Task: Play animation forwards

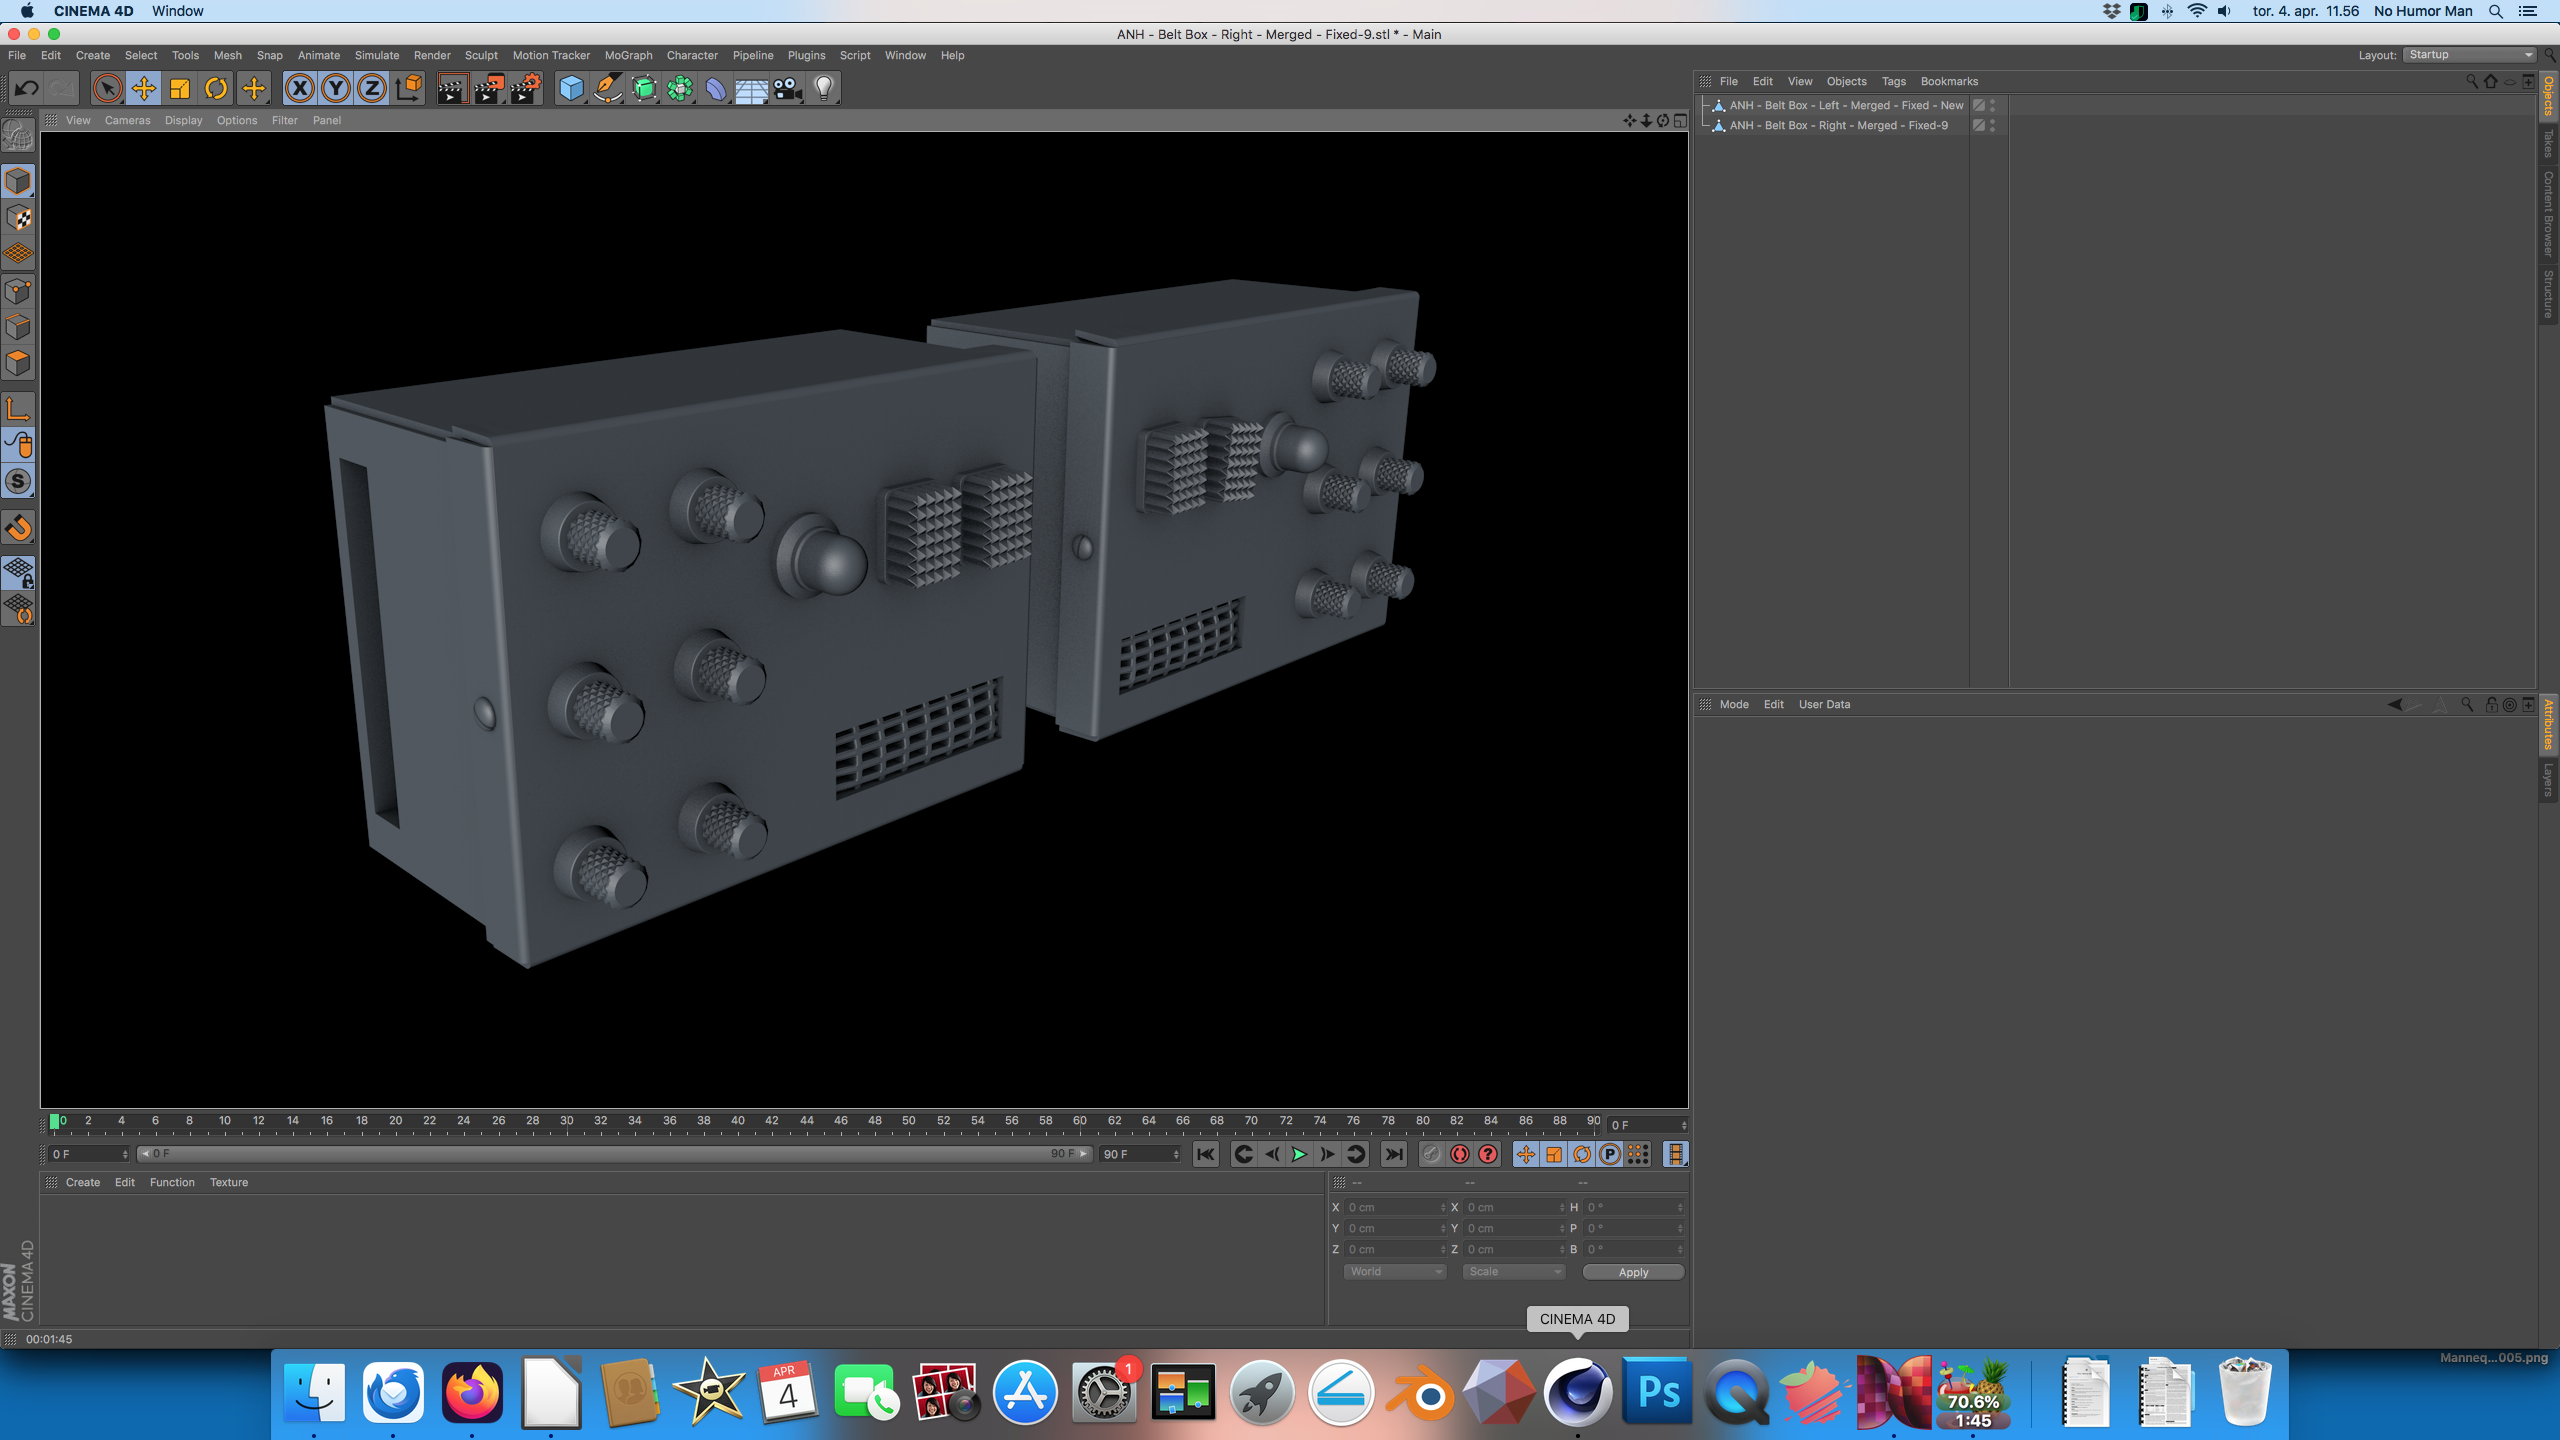Action: tap(1299, 1154)
